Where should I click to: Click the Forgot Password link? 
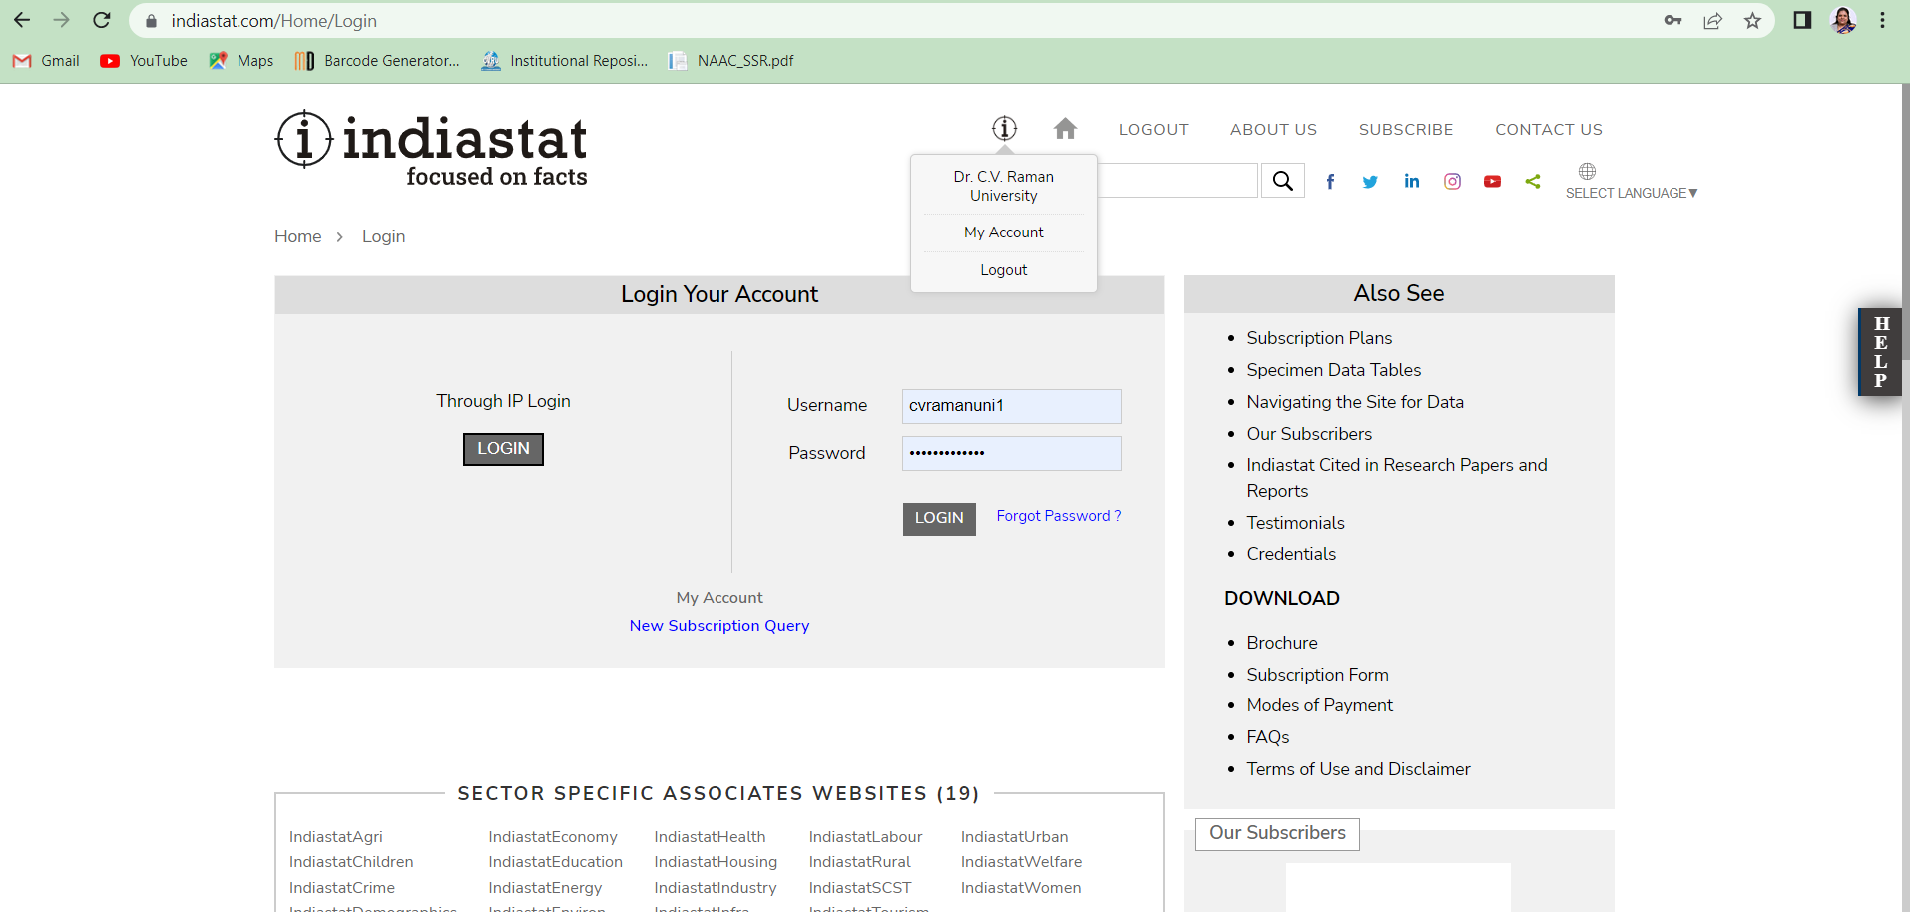pos(1059,516)
